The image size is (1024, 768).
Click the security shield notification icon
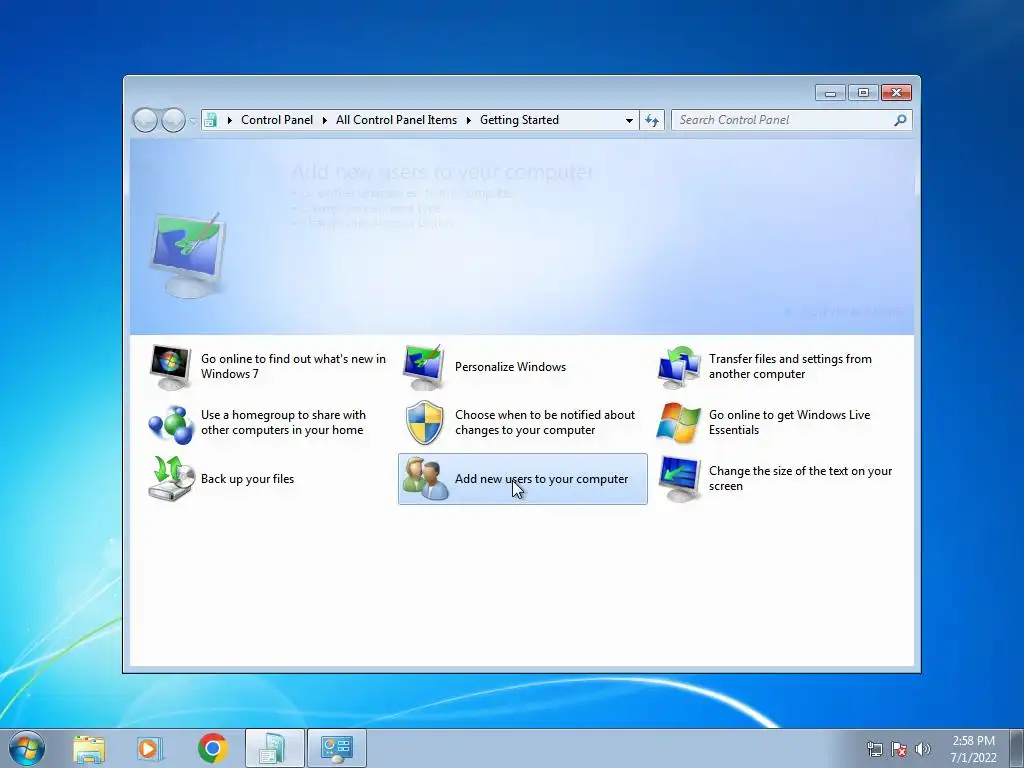pyautogui.click(x=424, y=423)
